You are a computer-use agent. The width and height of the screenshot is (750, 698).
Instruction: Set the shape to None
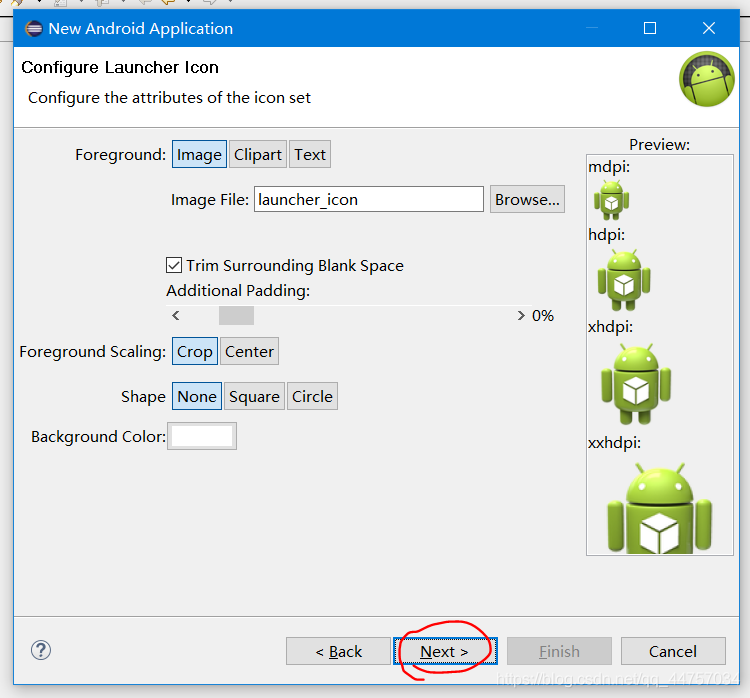[x=197, y=396]
